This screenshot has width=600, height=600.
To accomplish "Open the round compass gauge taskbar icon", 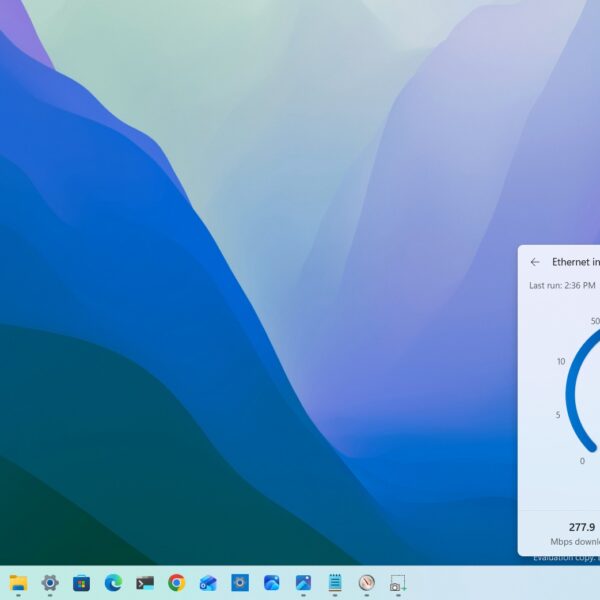I will click(367, 583).
